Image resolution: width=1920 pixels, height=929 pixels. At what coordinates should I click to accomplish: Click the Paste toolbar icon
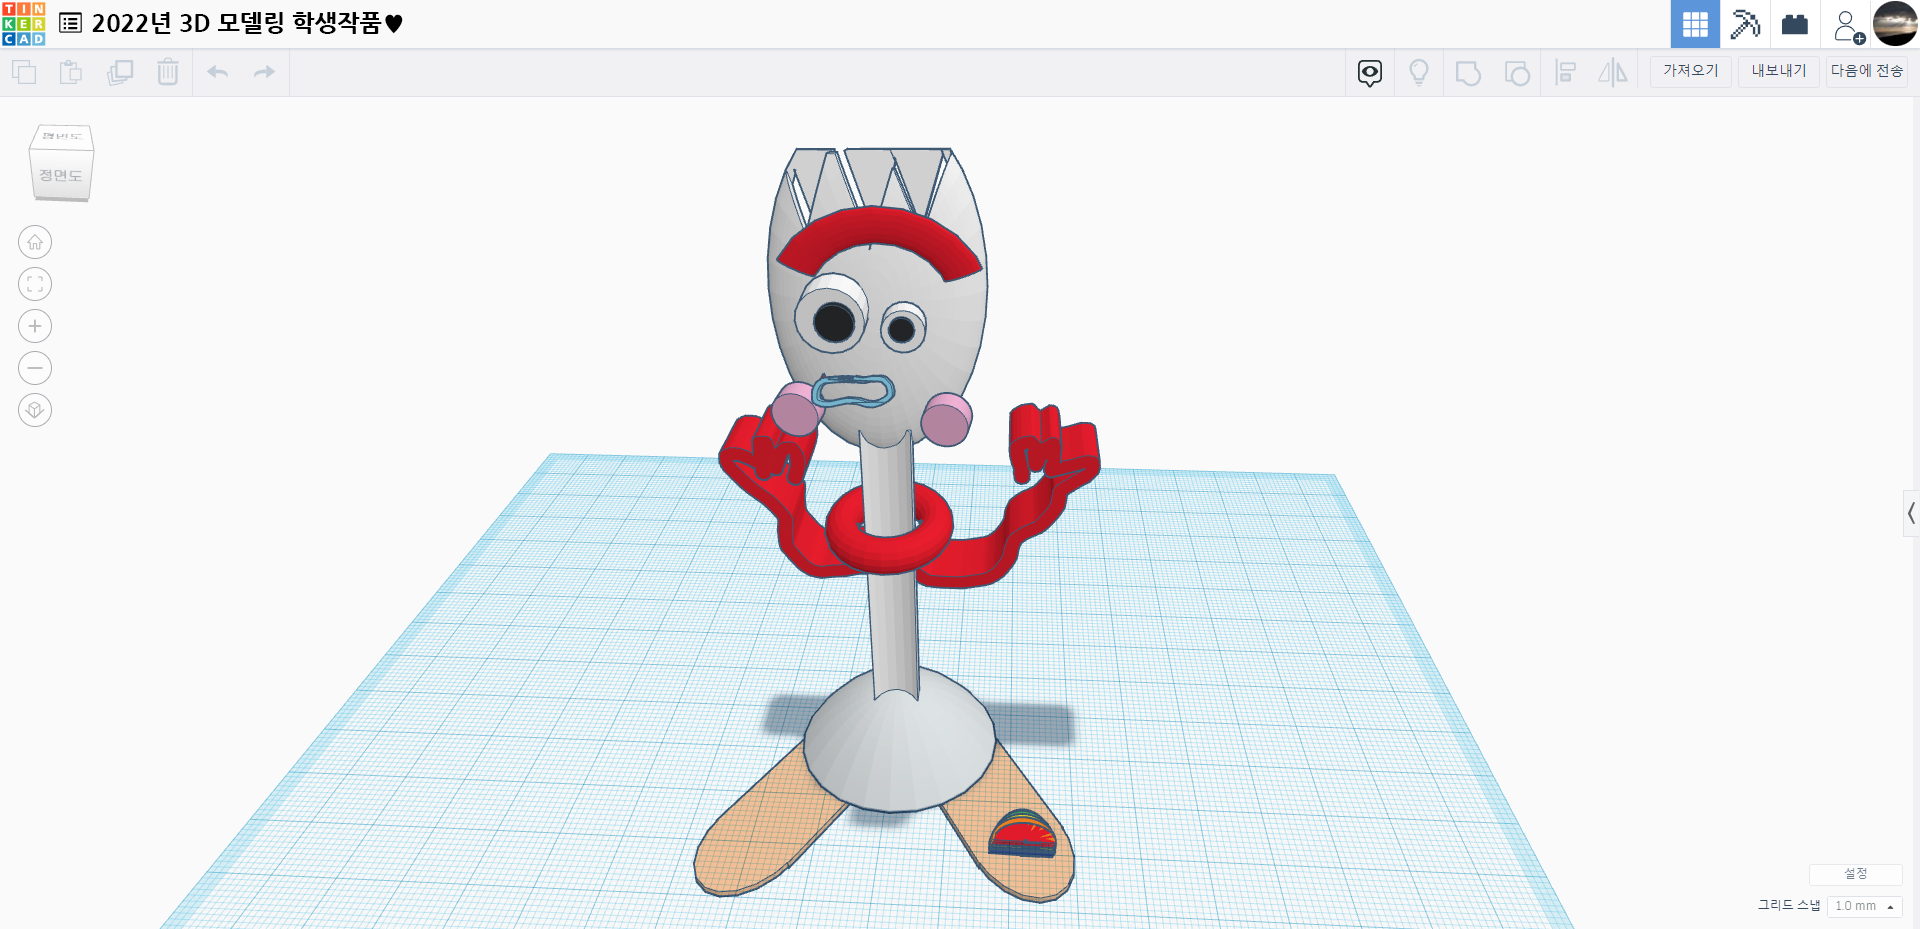tap(71, 72)
